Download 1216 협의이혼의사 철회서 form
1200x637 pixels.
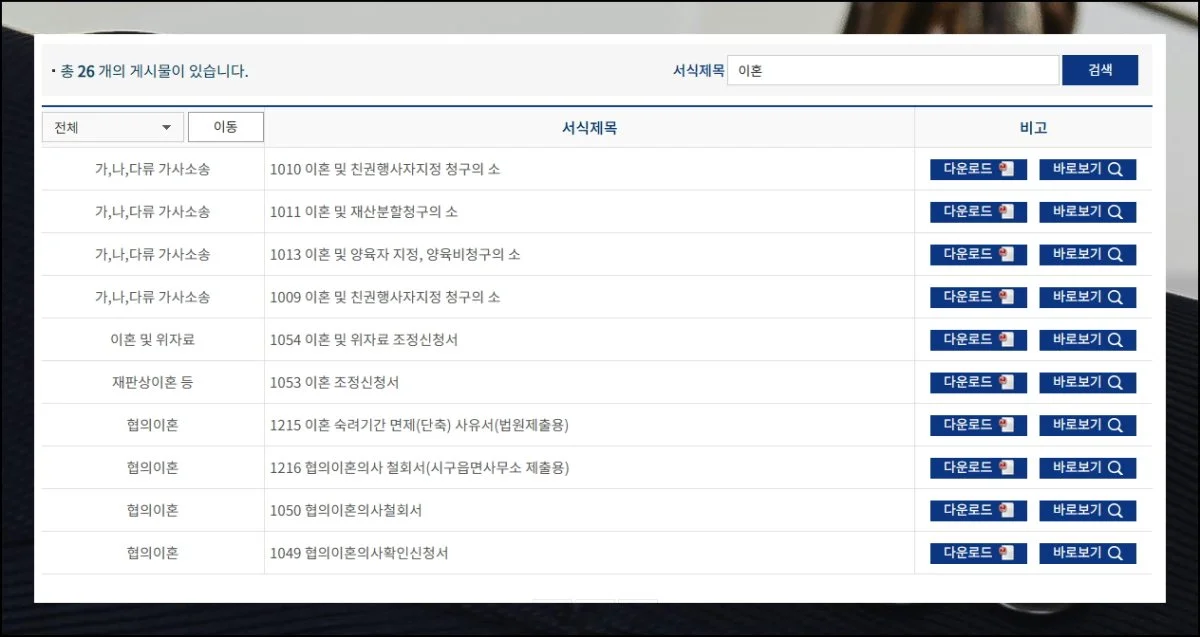click(x=977, y=467)
